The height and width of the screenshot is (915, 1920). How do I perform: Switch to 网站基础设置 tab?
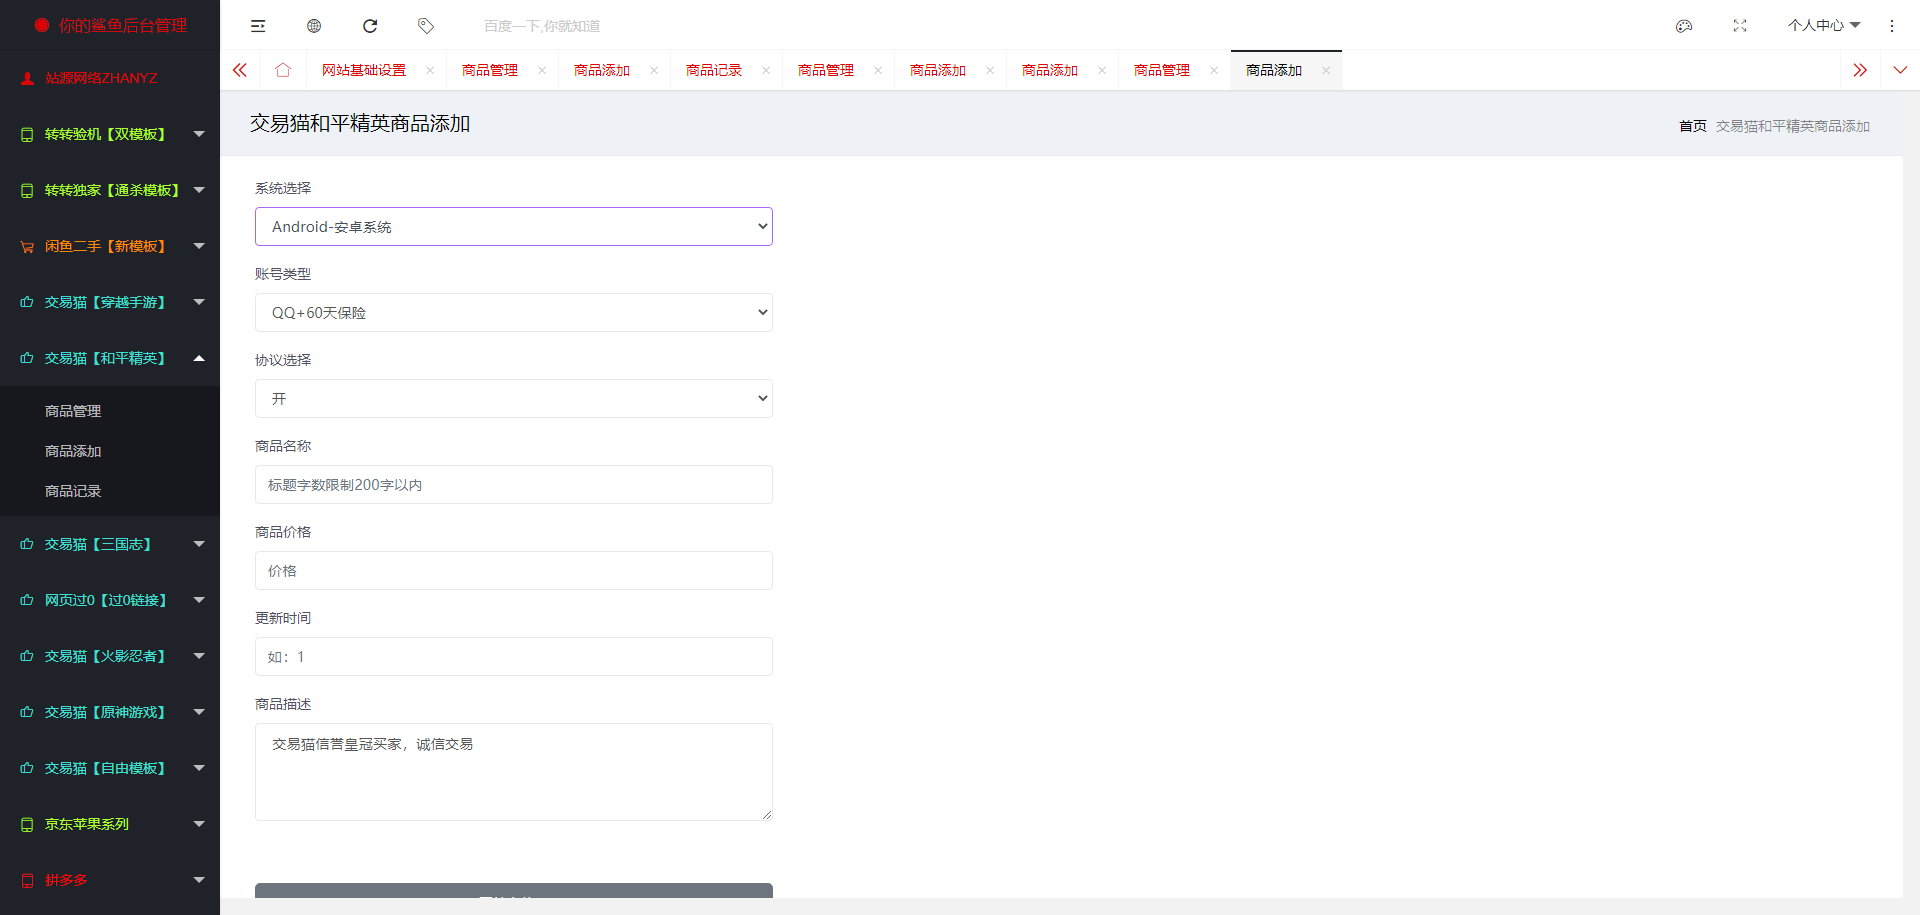click(364, 70)
